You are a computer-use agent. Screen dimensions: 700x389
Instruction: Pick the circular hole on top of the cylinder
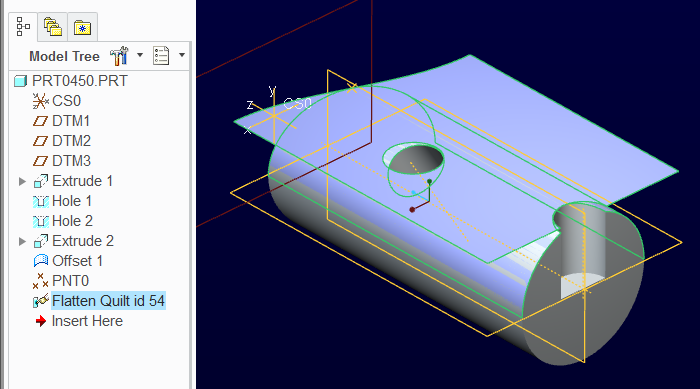point(413,159)
